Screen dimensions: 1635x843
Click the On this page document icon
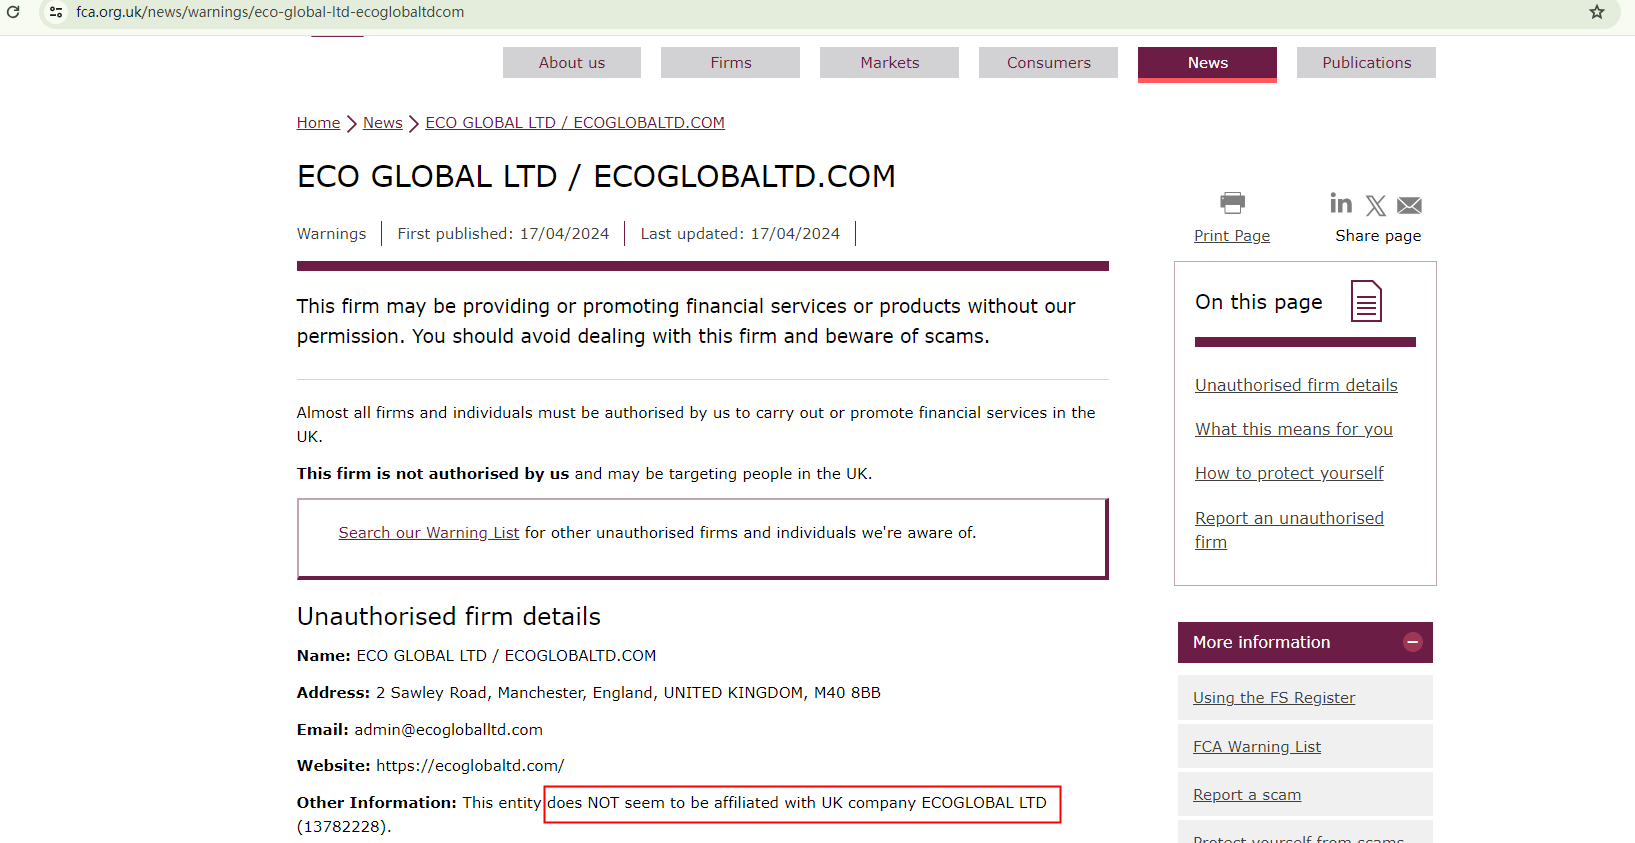click(1366, 301)
